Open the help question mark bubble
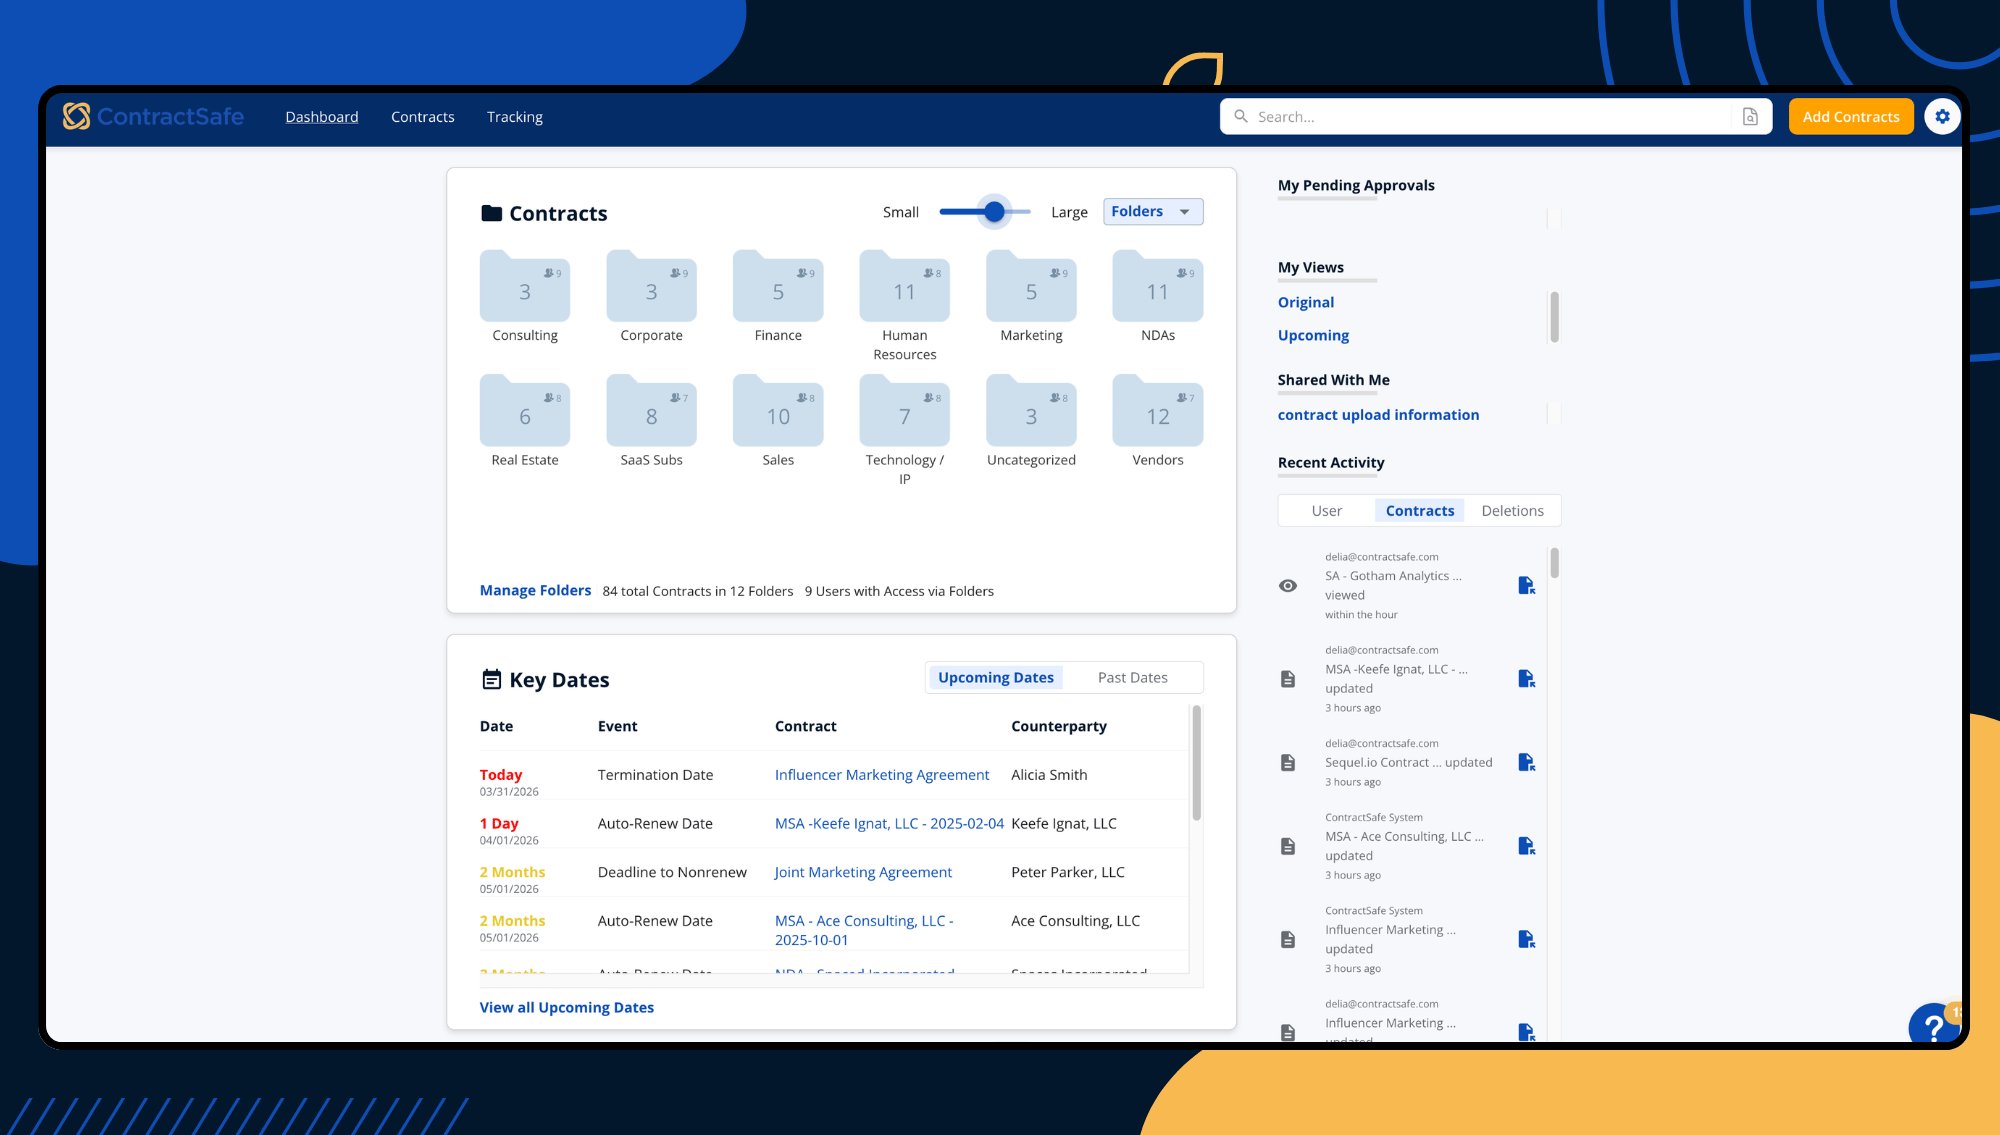2000x1135 pixels. [x=1934, y=1025]
